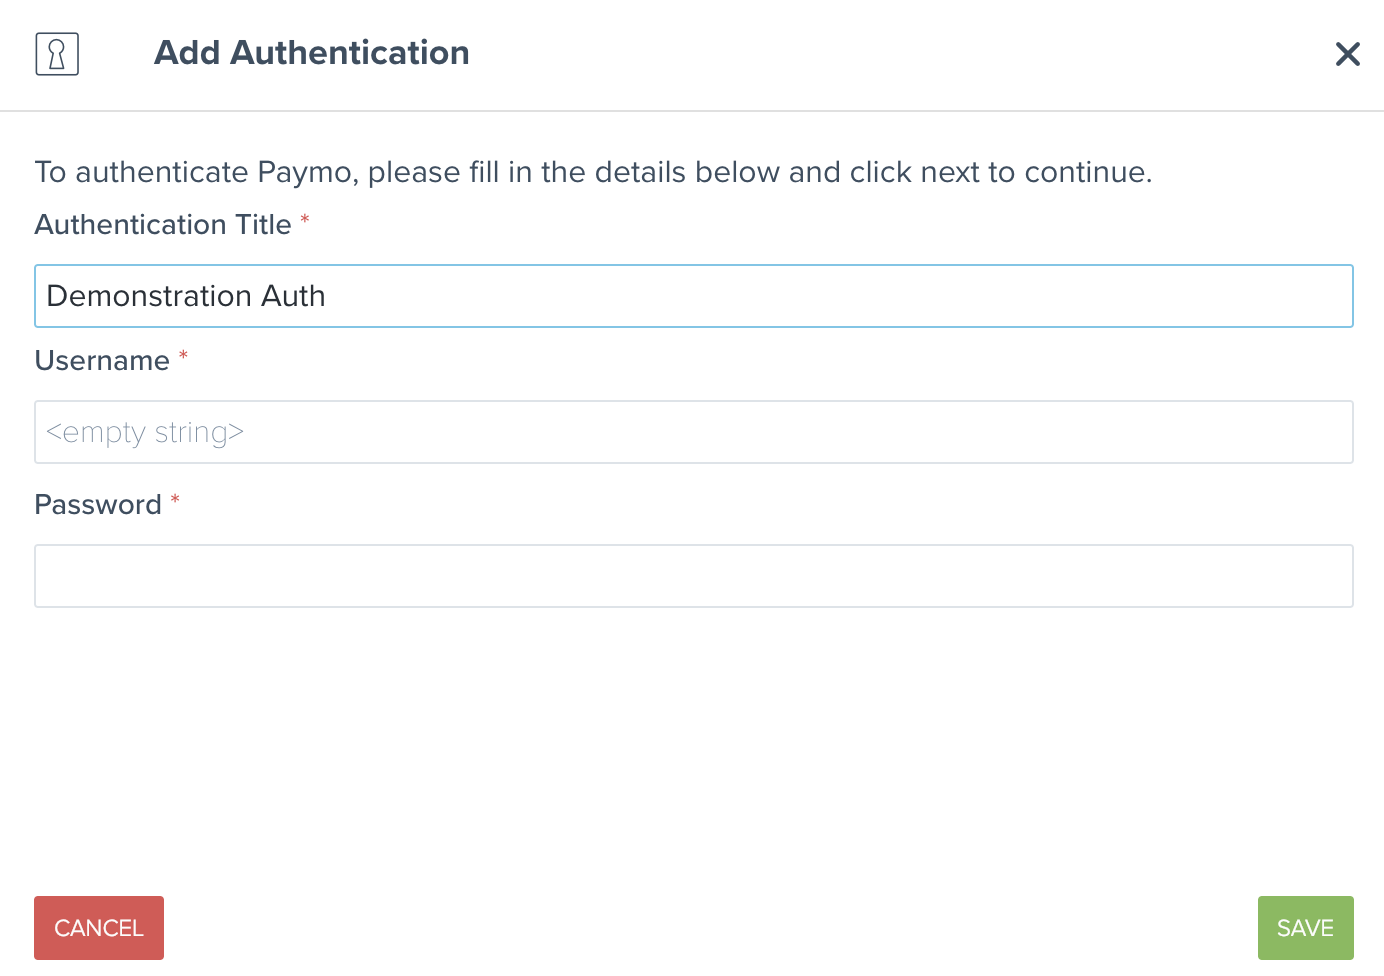The height and width of the screenshot is (976, 1384).
Task: Click the empty string placeholder text
Action: (x=145, y=432)
